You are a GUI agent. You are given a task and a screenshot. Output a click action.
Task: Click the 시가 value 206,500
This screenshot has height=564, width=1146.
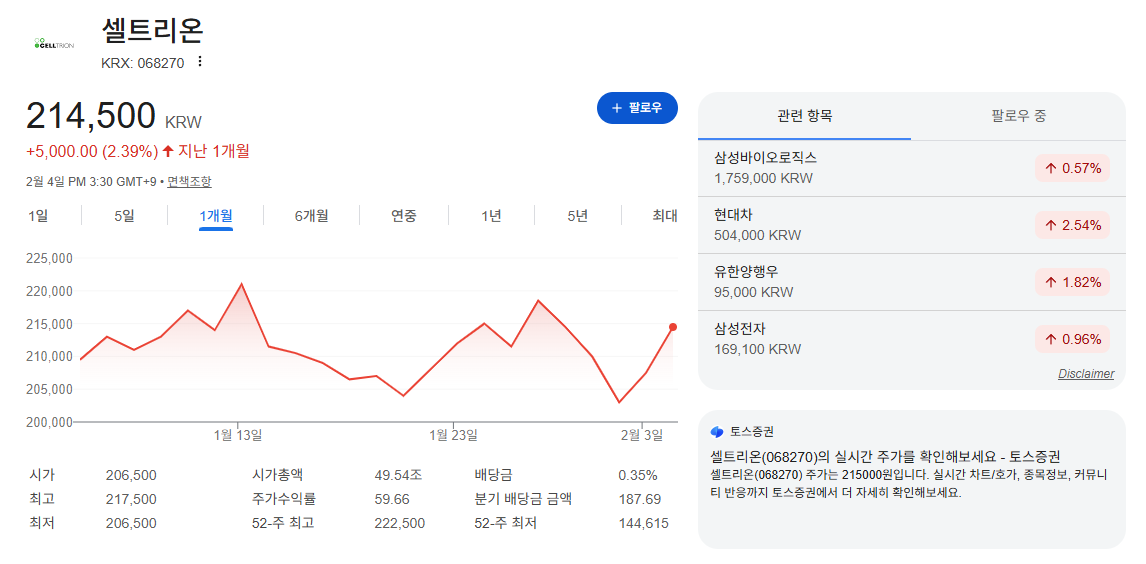[x=132, y=476]
